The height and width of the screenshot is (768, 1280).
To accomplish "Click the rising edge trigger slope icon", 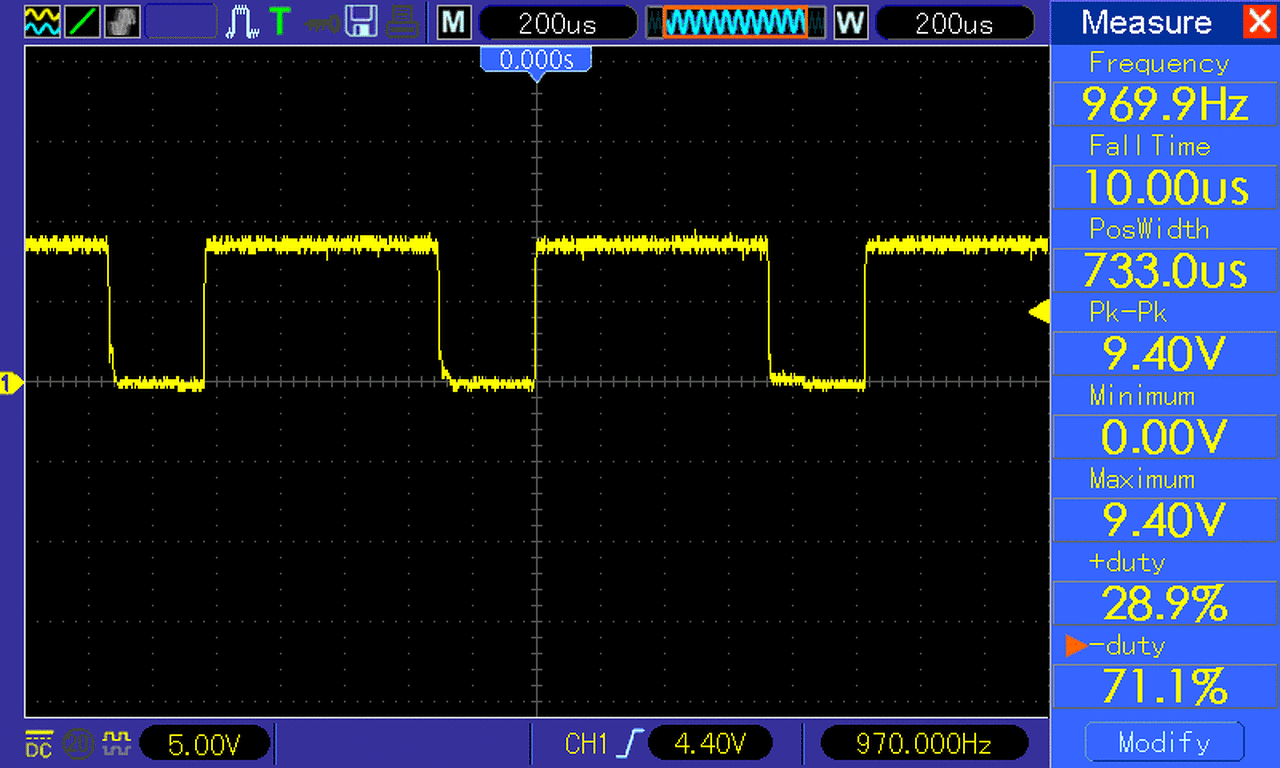I will coord(630,743).
